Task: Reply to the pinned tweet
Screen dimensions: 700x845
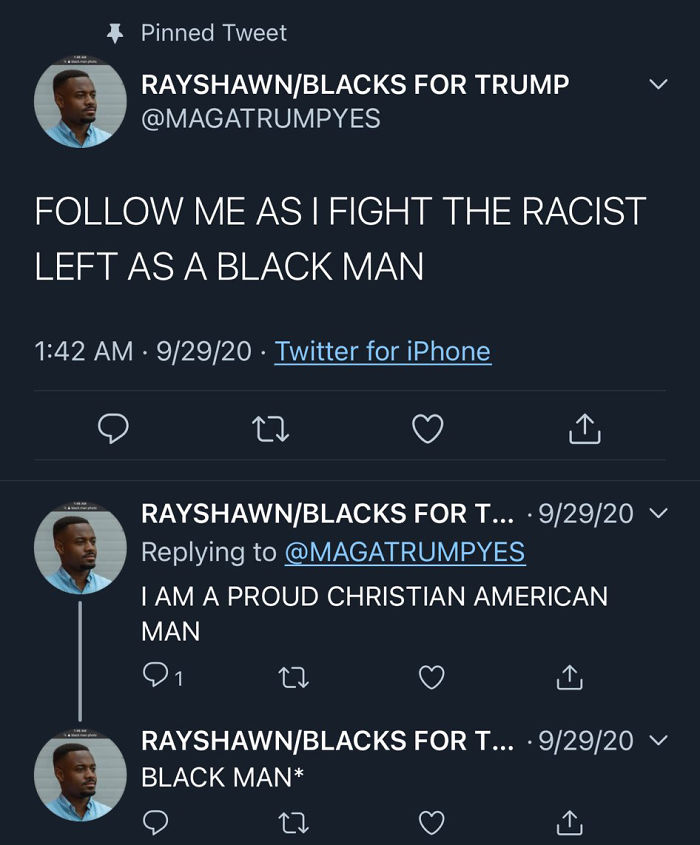Action: pos(114,428)
